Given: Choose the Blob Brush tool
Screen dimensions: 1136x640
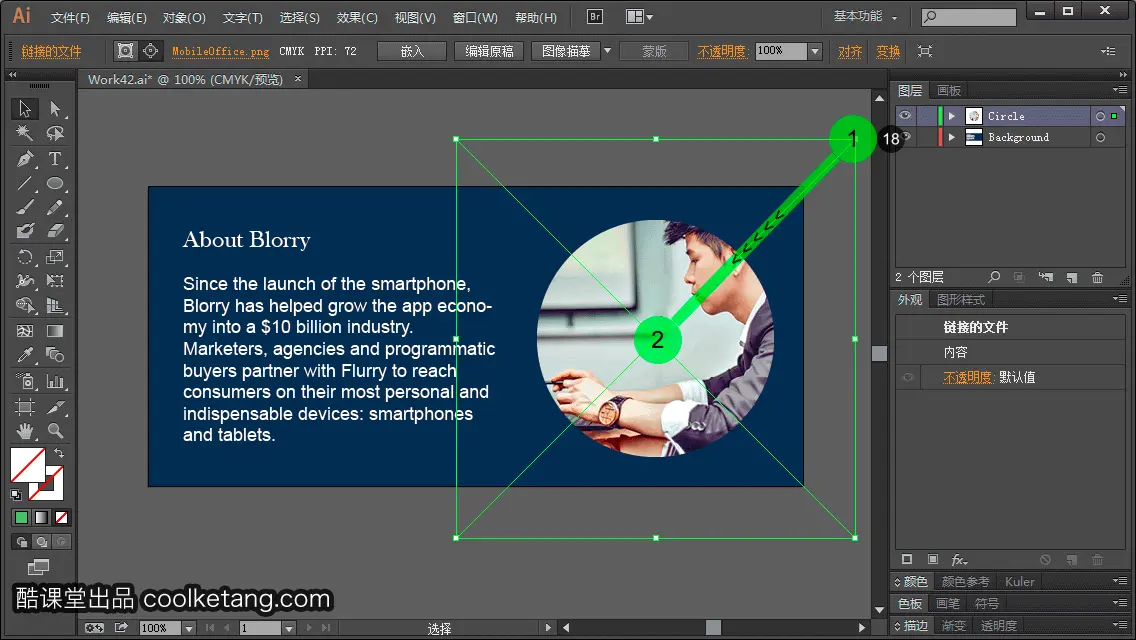Looking at the screenshot, I should tap(25, 232).
